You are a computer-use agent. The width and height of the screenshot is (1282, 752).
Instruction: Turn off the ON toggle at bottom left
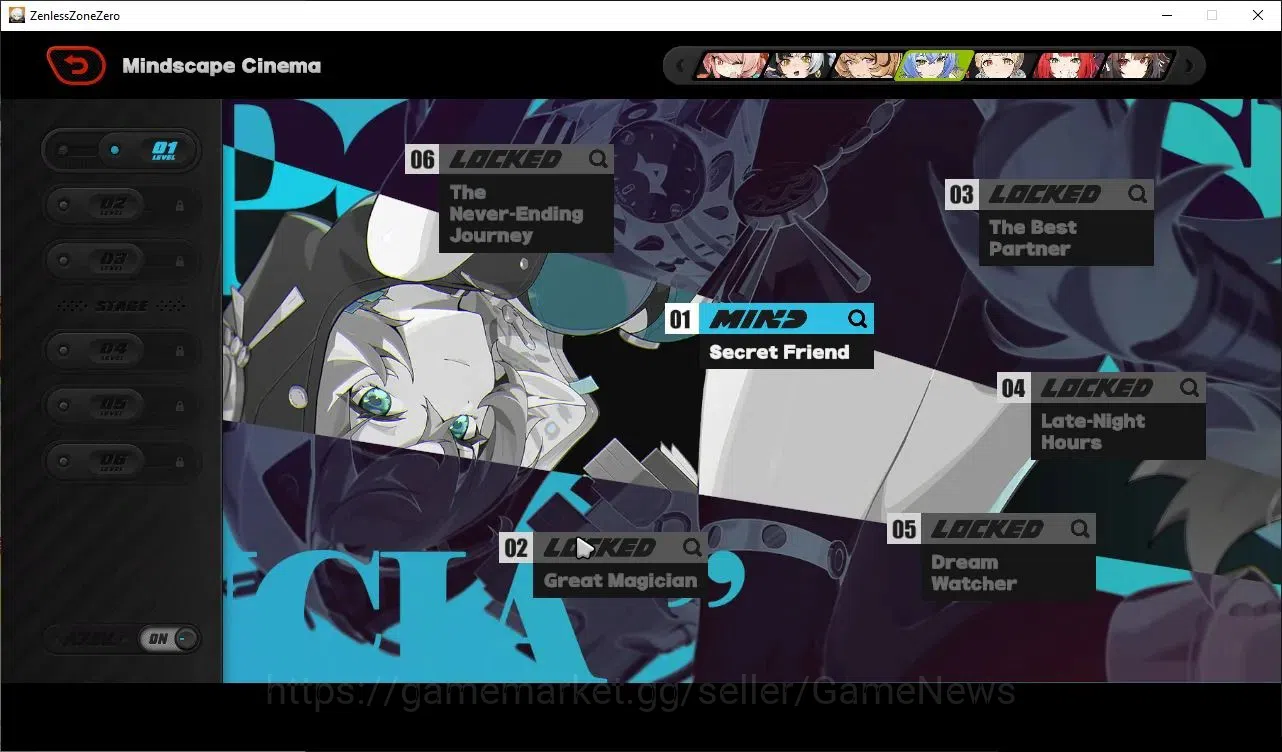coord(169,639)
